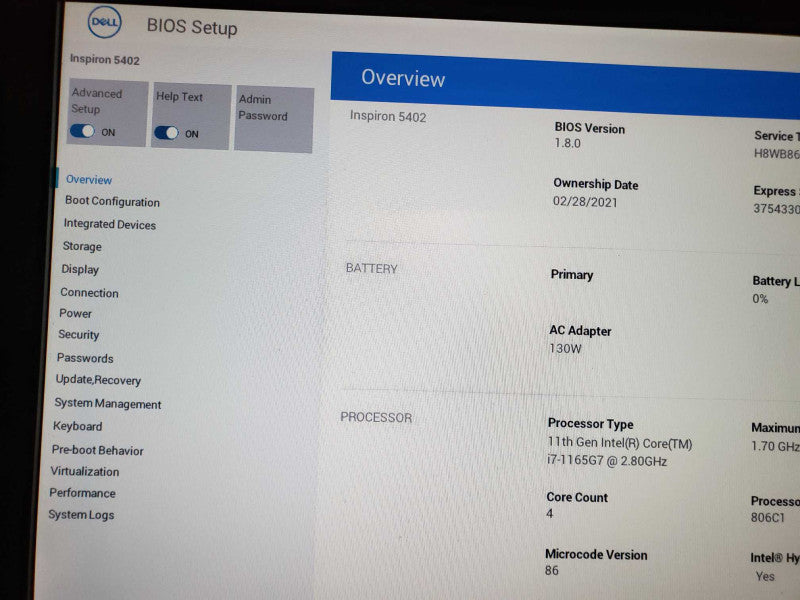The width and height of the screenshot is (800, 600).
Task: Open Security settings
Action: coord(79,335)
